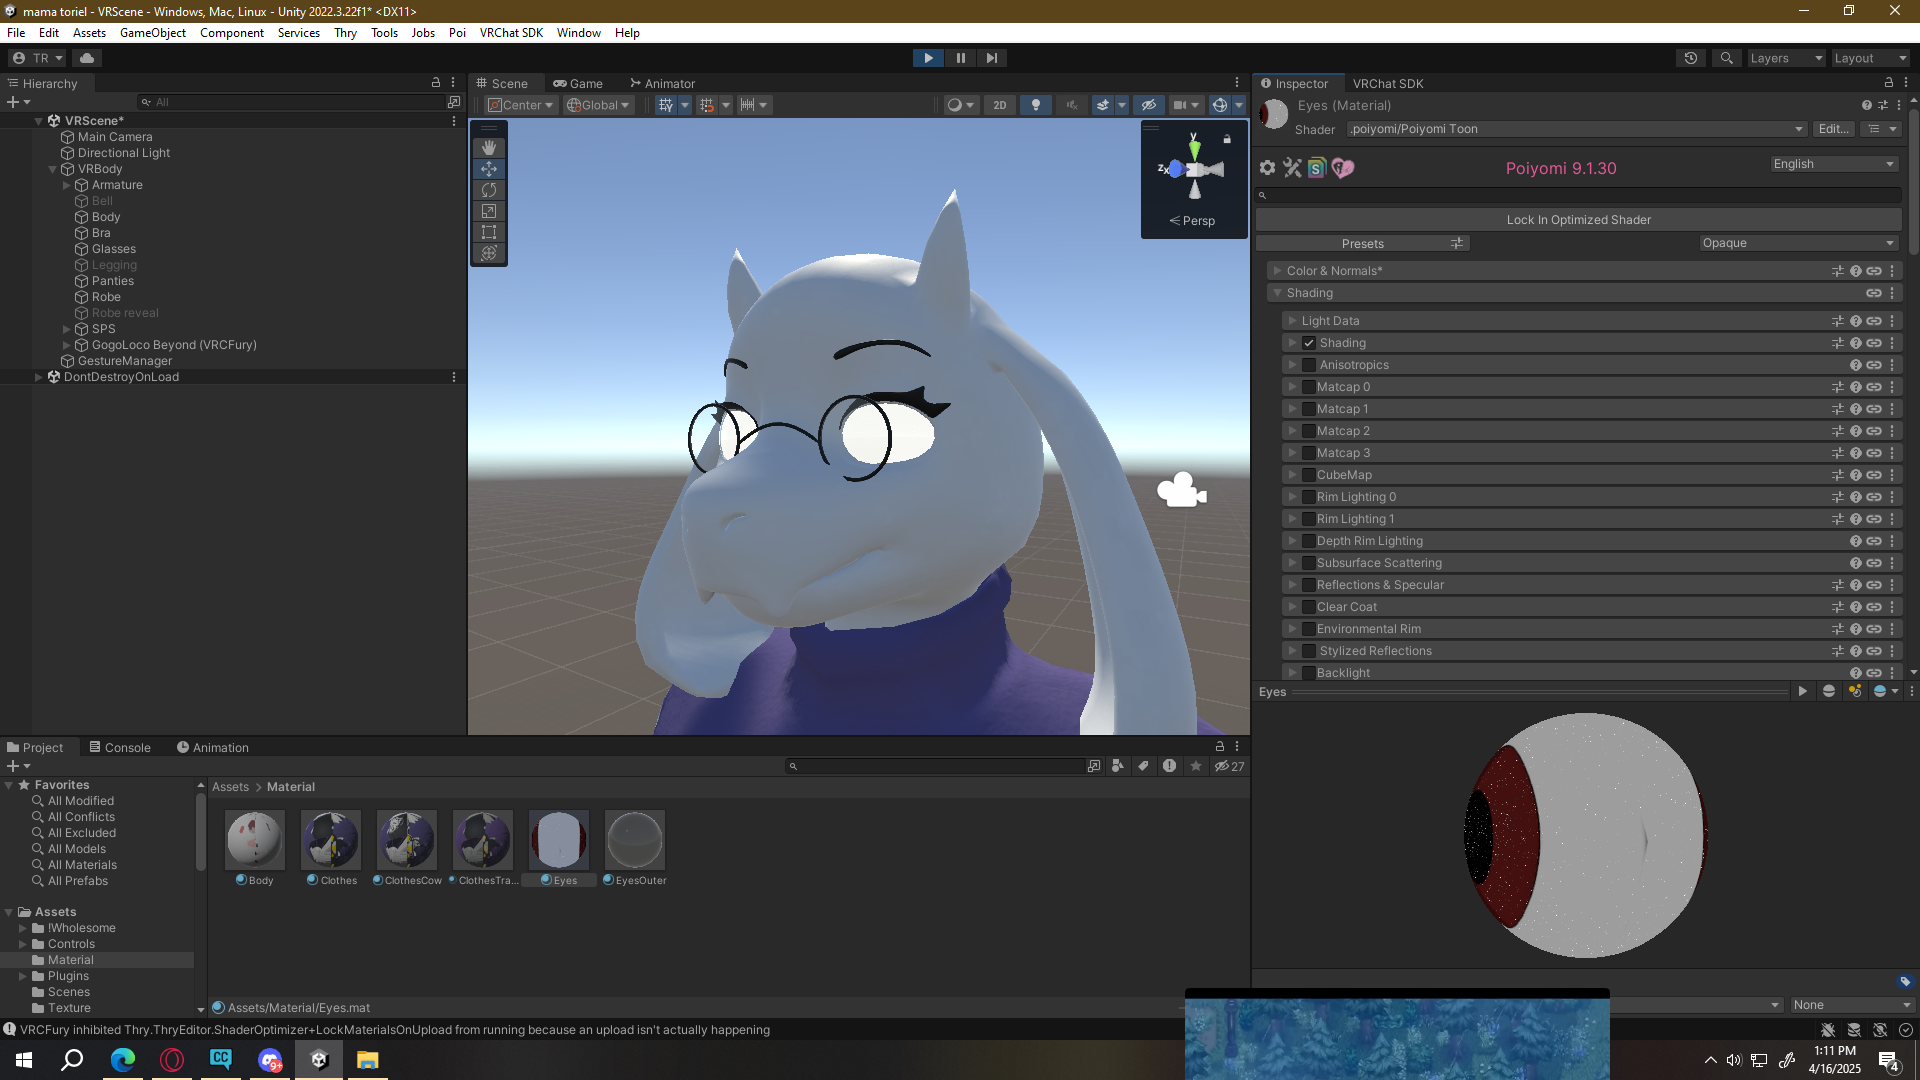Viewport: 1920px width, 1080px height.
Task: Click the Step forward button
Action: pyautogui.click(x=992, y=58)
